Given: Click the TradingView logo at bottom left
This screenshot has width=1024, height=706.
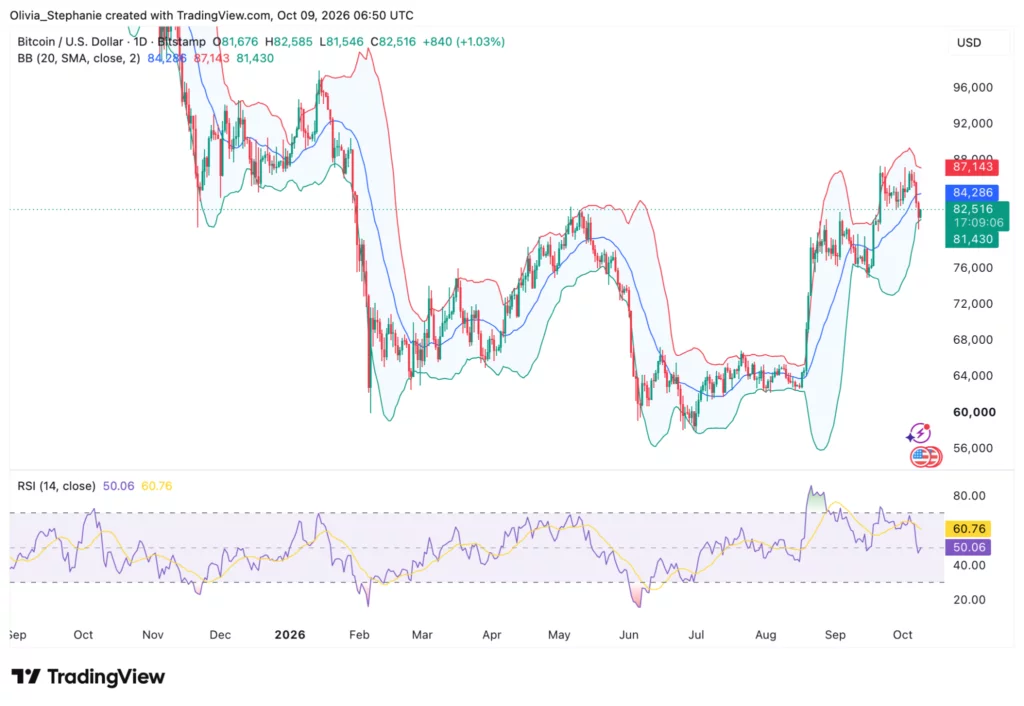Looking at the screenshot, I should coord(88,677).
